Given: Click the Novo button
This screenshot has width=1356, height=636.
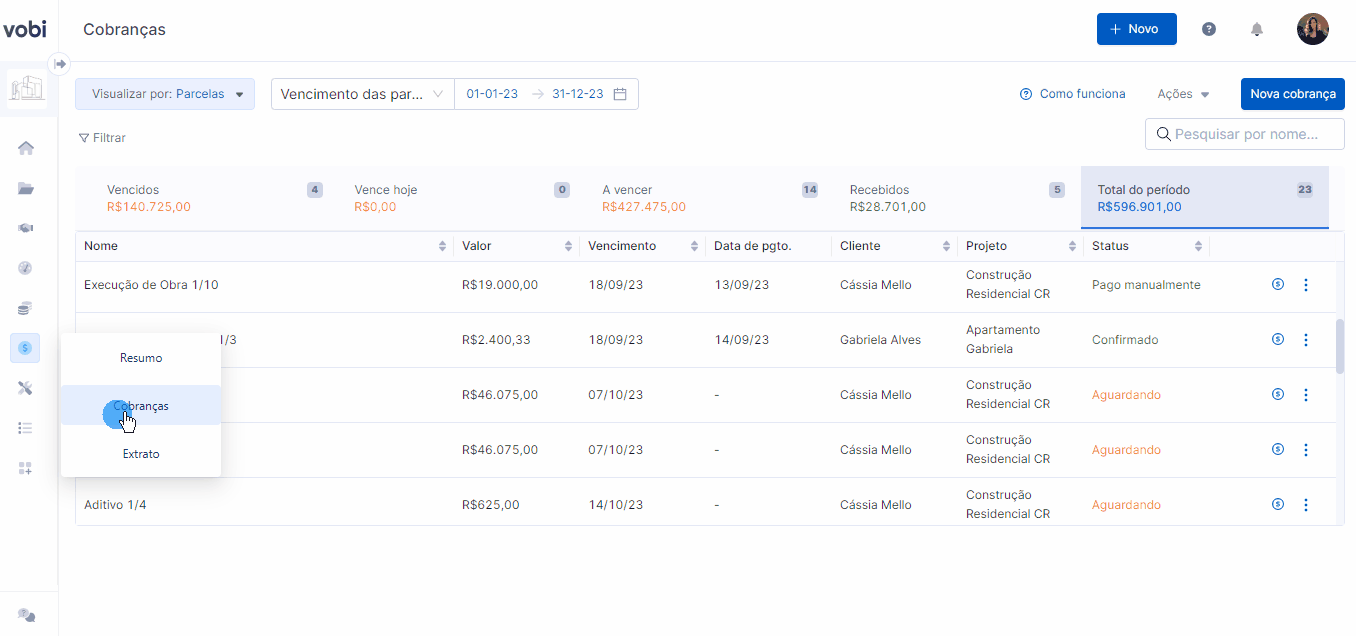Looking at the screenshot, I should point(1136,29).
